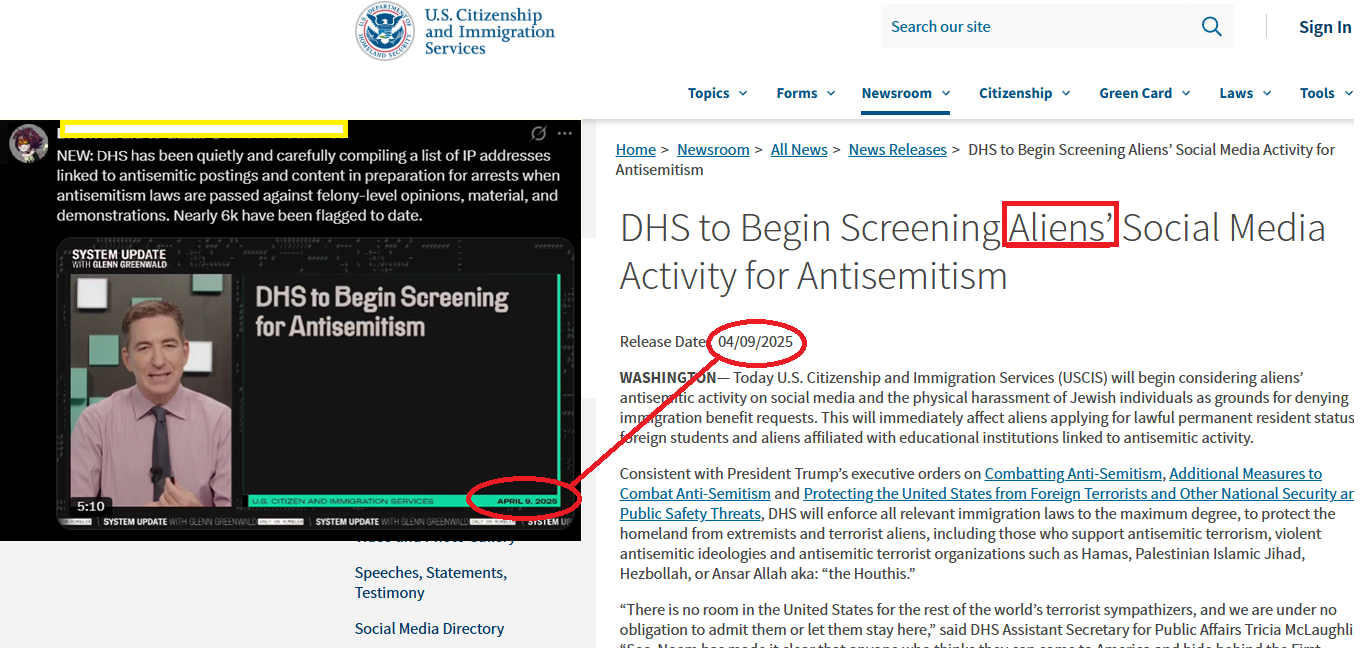1366x648 pixels.
Task: Play the Glenn Greenwald System Update video
Action: coord(316,383)
